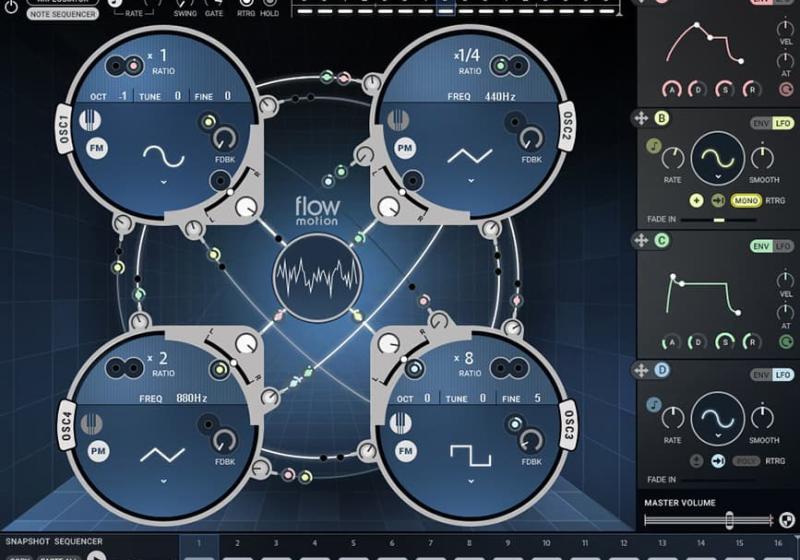Click the OSC3 side tab label
The image size is (800, 560).
click(x=568, y=425)
